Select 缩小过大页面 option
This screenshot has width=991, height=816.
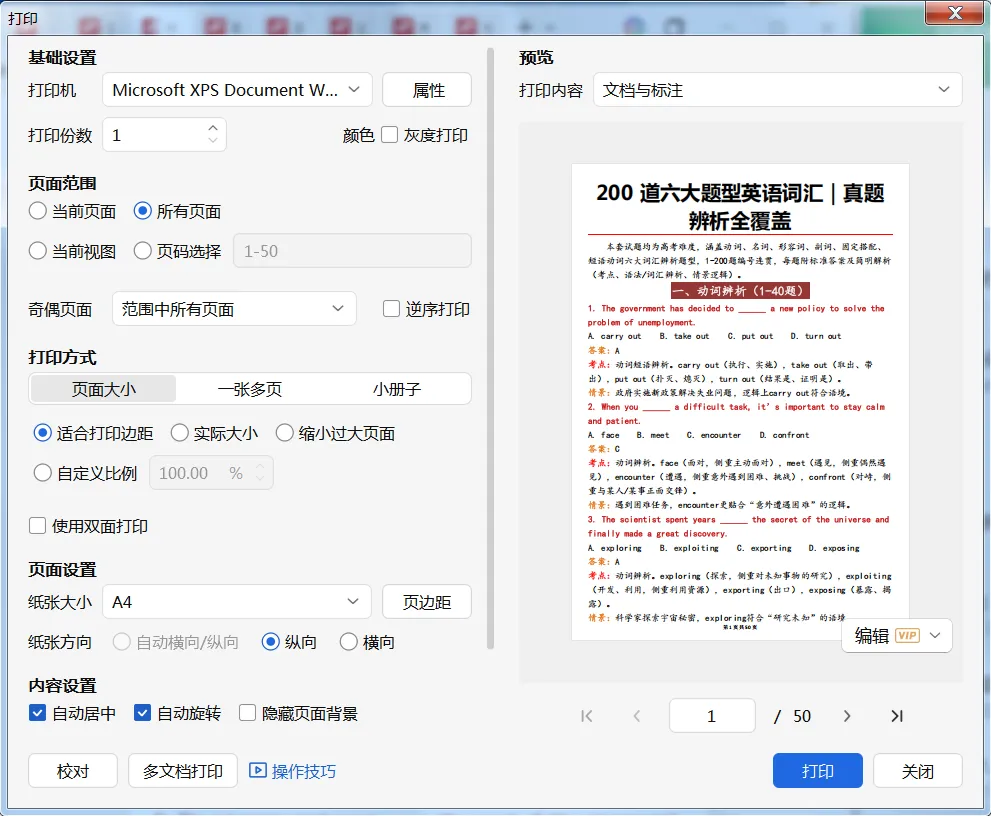click(284, 433)
